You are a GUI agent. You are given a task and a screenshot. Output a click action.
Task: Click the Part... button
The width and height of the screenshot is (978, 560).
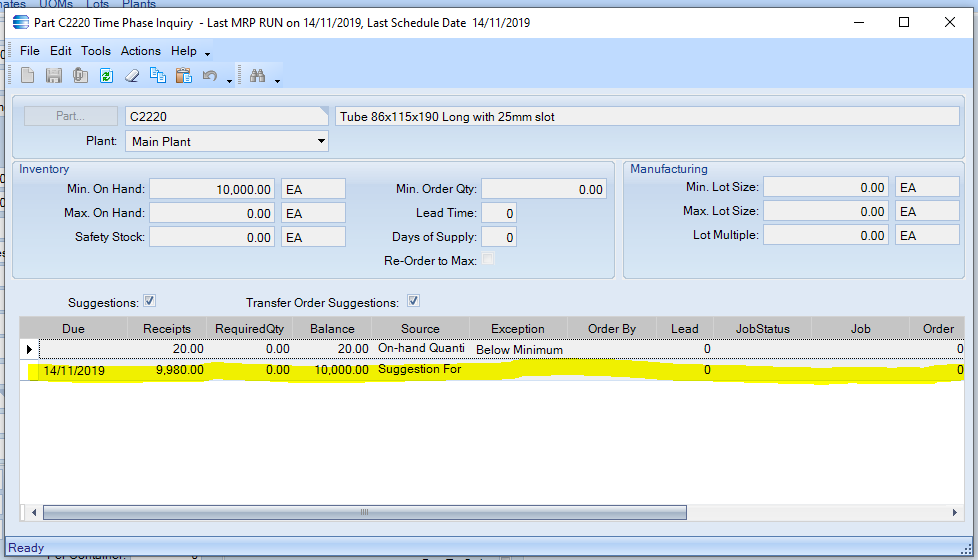coord(70,116)
